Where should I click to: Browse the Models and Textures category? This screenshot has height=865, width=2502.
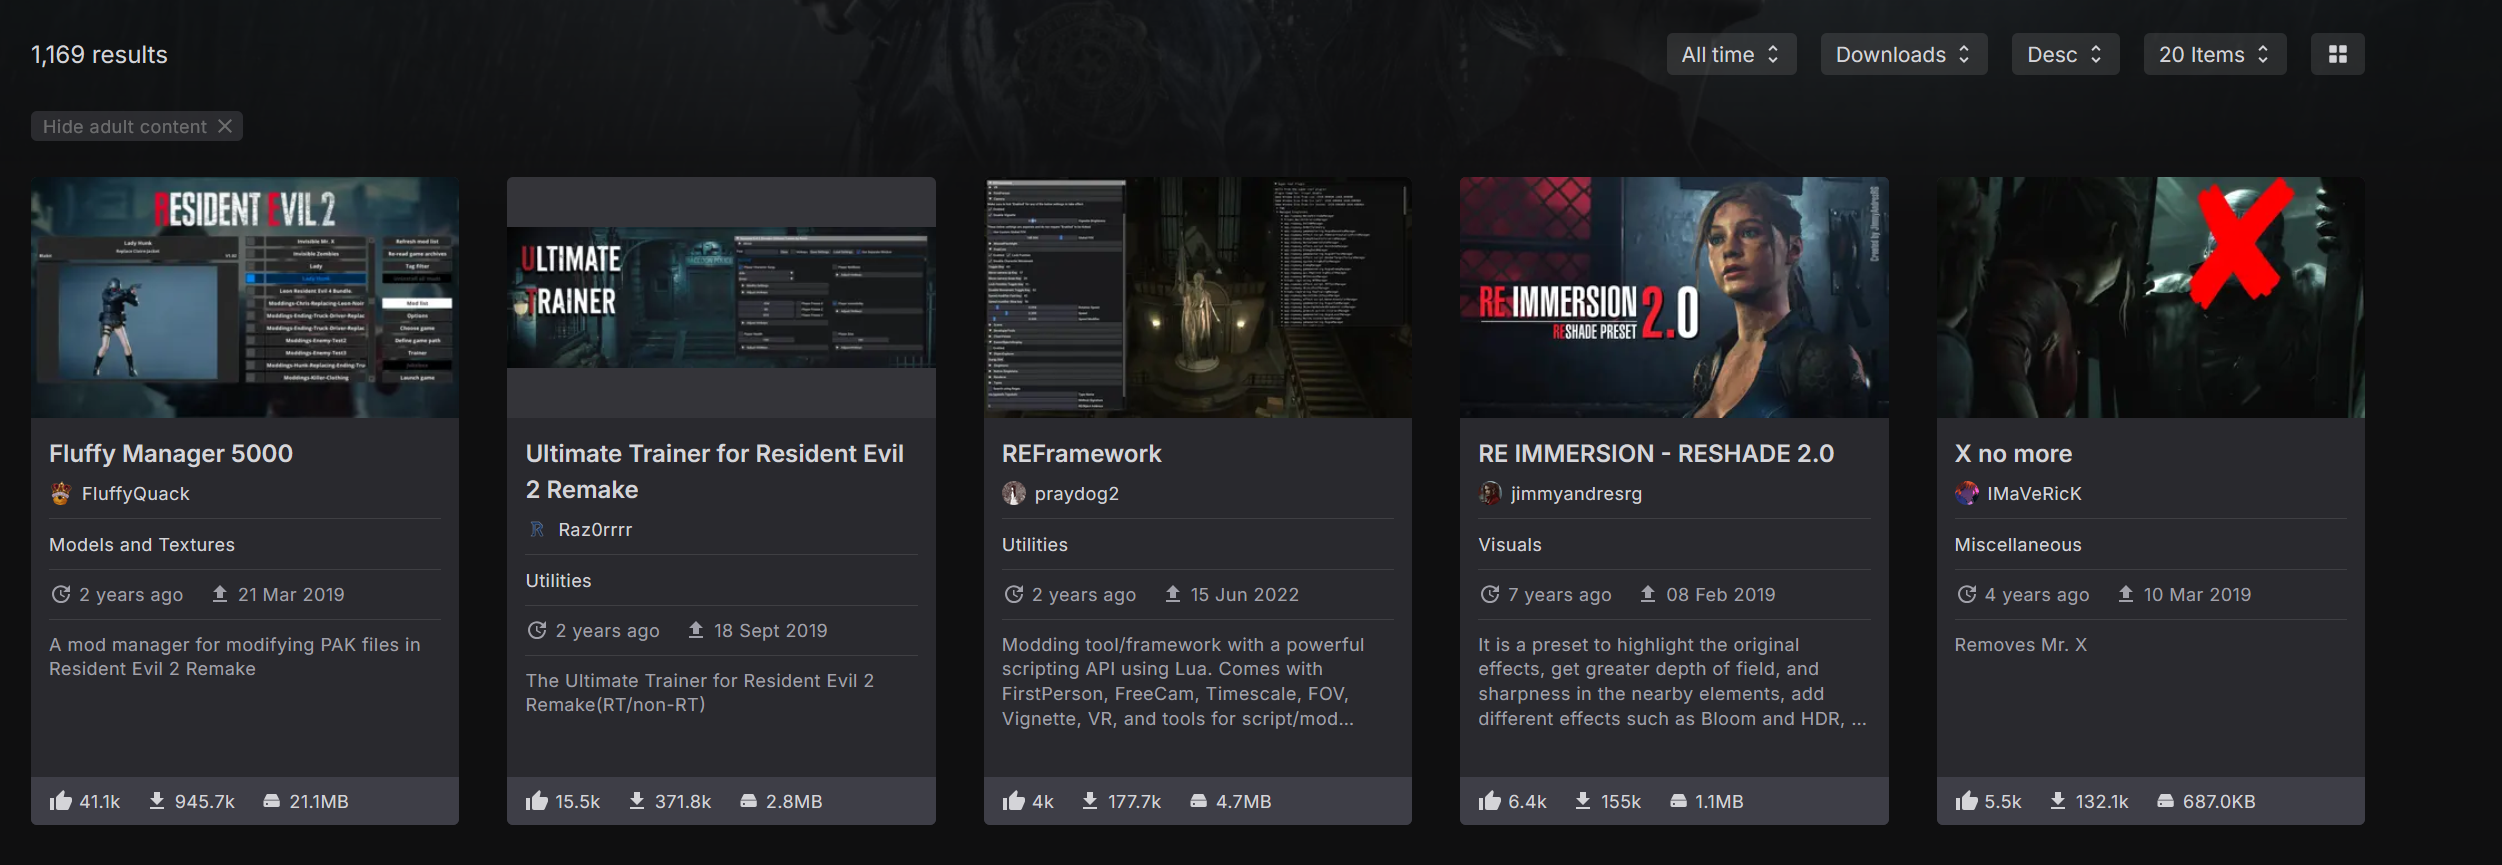[142, 545]
